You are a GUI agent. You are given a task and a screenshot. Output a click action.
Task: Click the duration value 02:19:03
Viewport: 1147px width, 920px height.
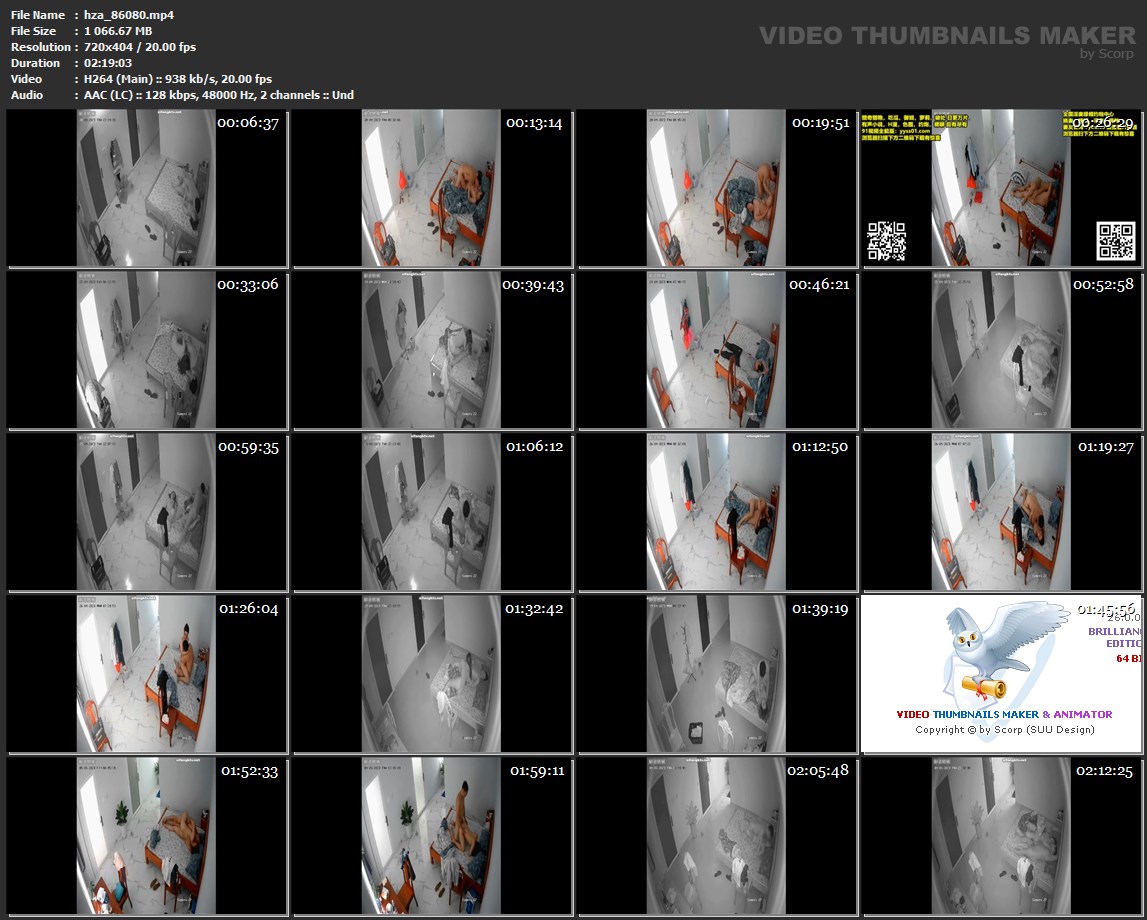click(x=108, y=63)
